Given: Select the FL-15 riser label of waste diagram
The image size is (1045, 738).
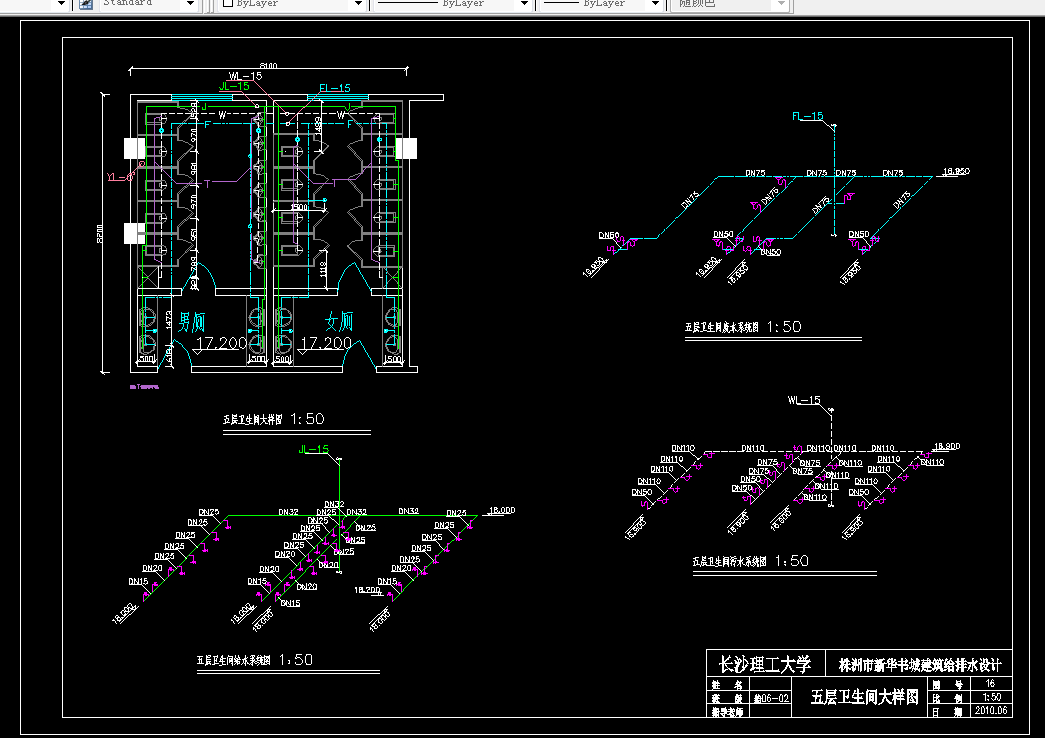Looking at the screenshot, I should tap(808, 116).
